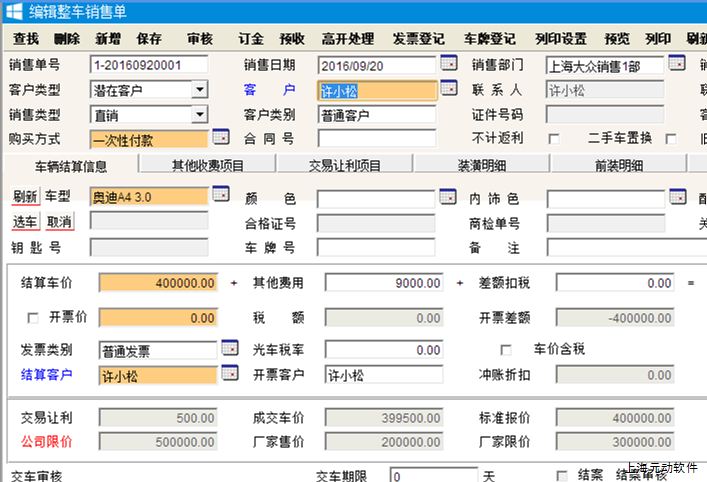Switch to 其他收费项目 tab
The width and height of the screenshot is (707, 482).
207,164
